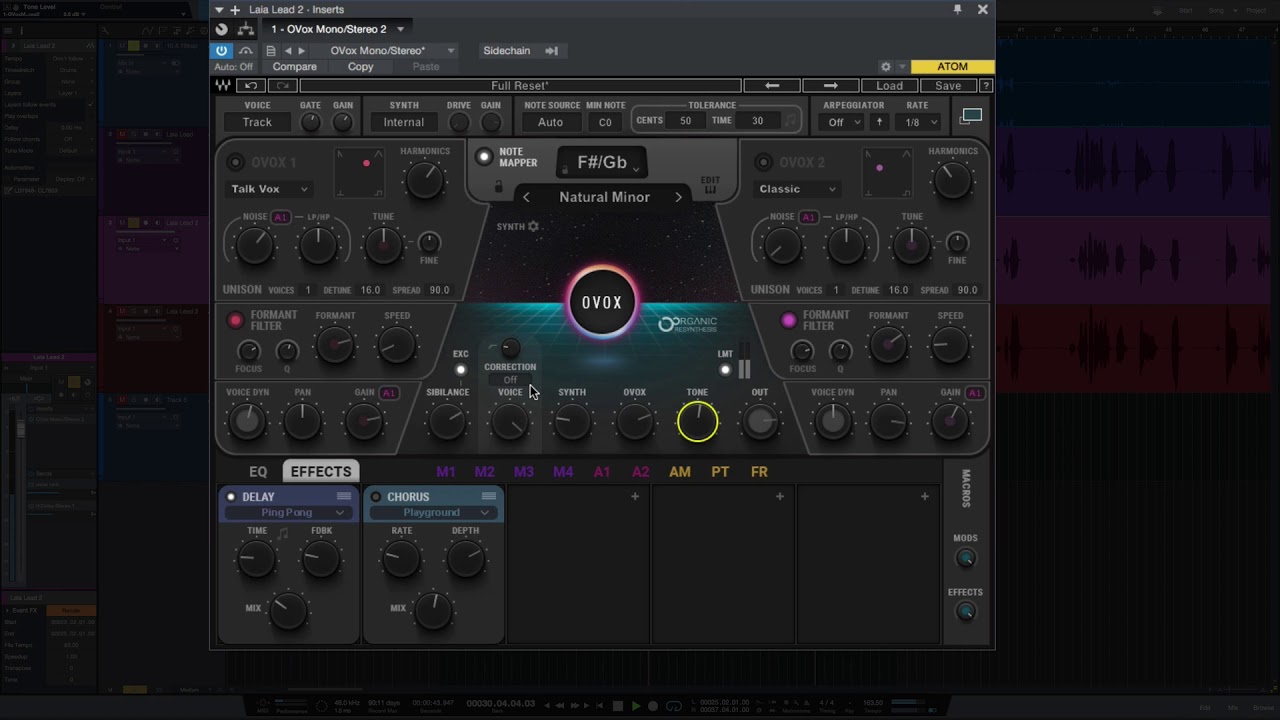Toggle OVOX 1 power on
The width and height of the screenshot is (1280, 720).
click(x=236, y=162)
